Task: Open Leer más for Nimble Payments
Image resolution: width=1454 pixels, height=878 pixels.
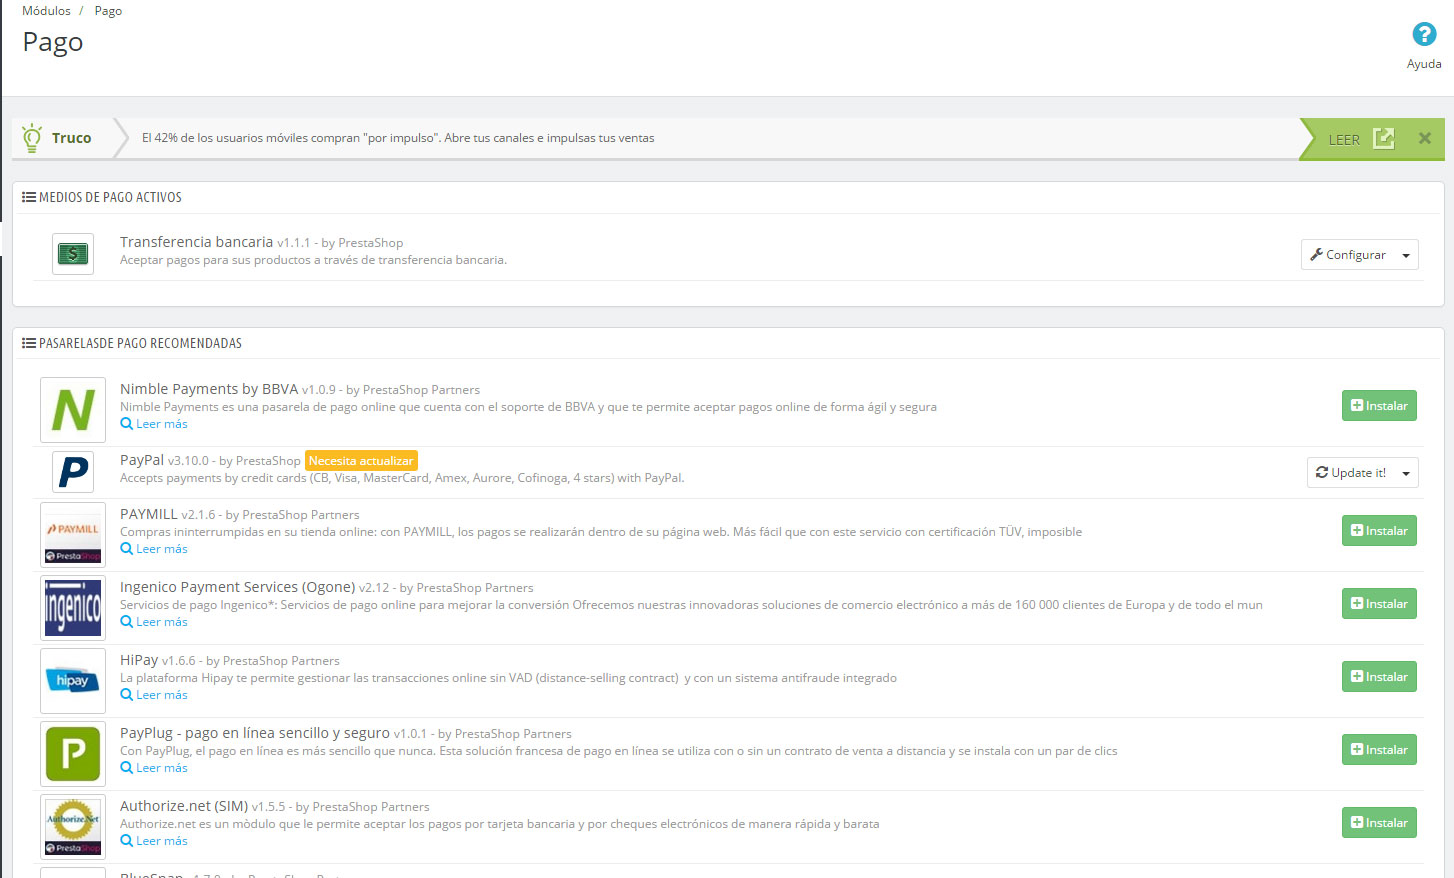Action: (162, 424)
